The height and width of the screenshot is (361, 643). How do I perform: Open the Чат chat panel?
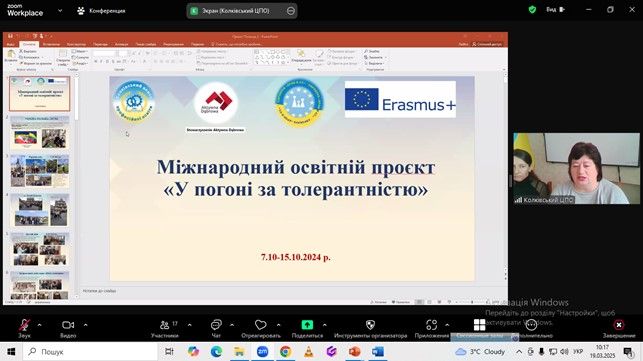coord(216,328)
